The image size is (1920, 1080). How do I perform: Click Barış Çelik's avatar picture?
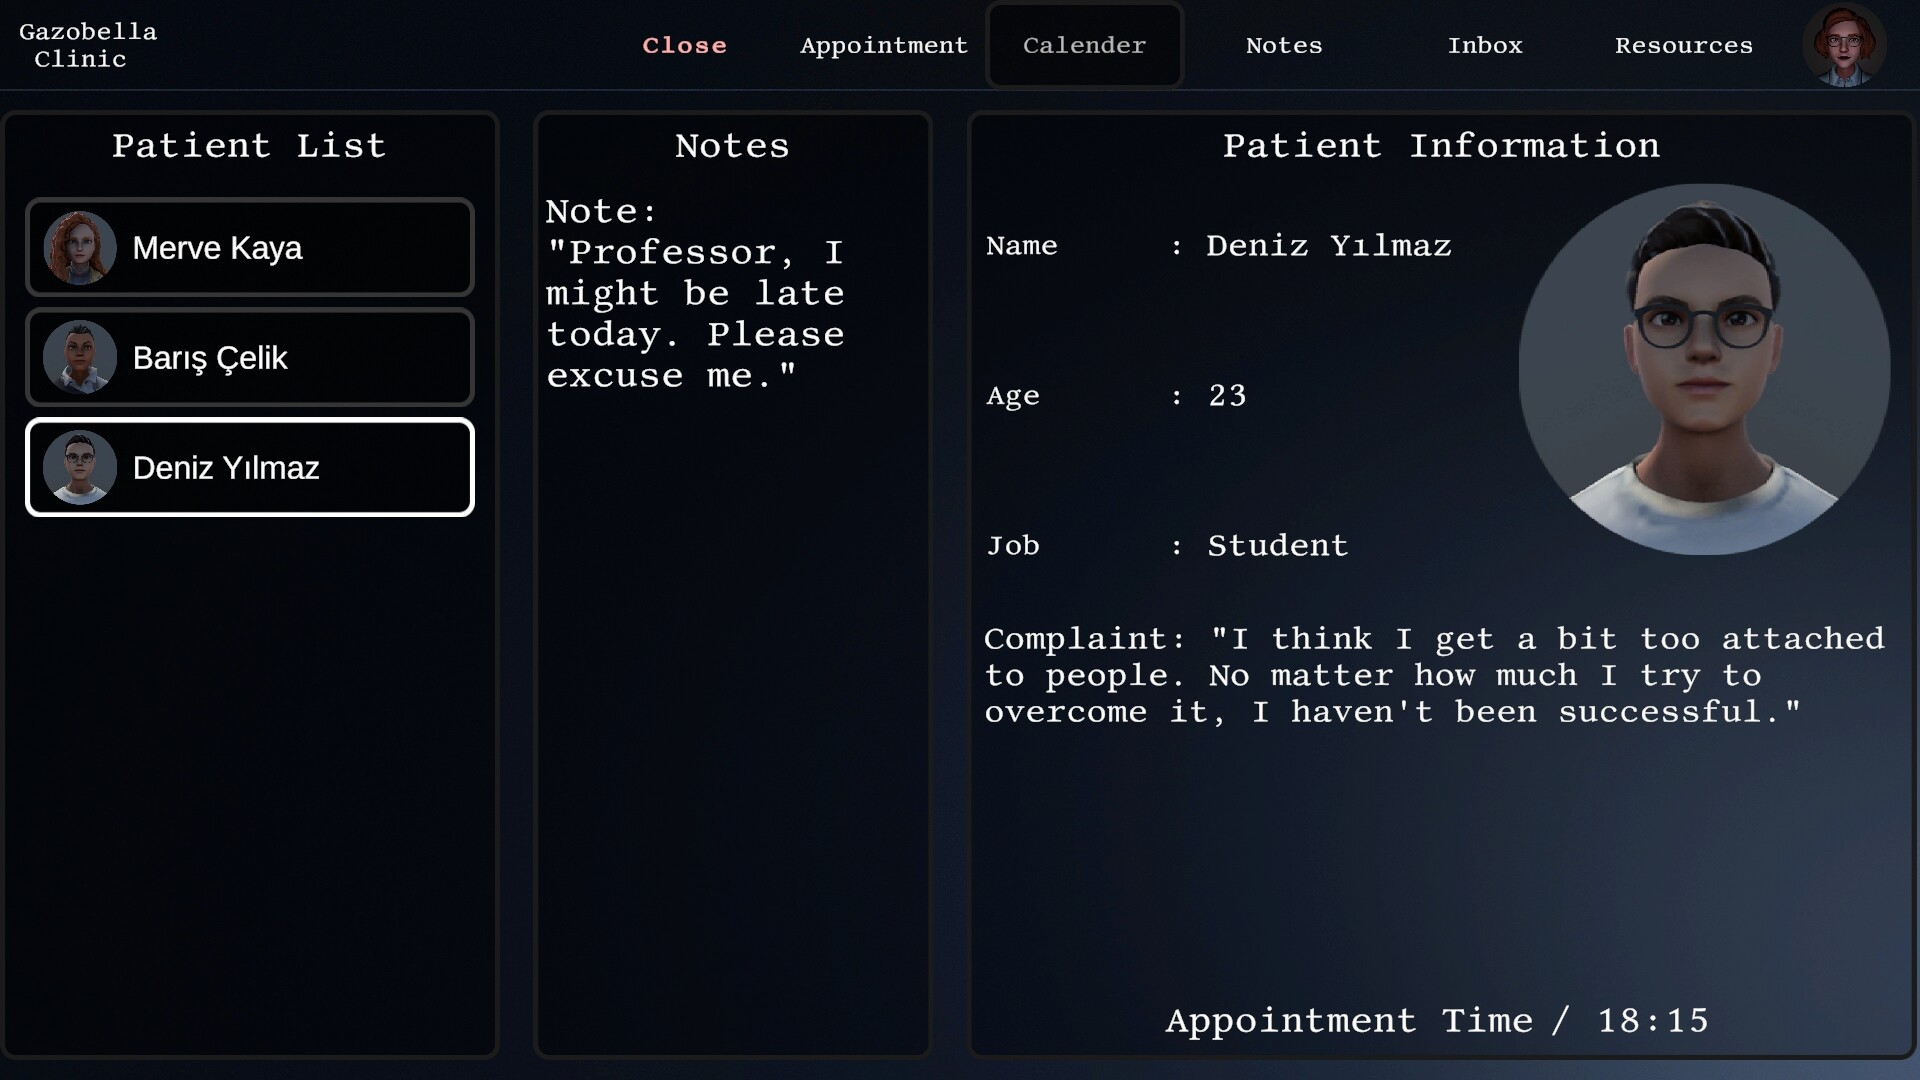pos(79,357)
